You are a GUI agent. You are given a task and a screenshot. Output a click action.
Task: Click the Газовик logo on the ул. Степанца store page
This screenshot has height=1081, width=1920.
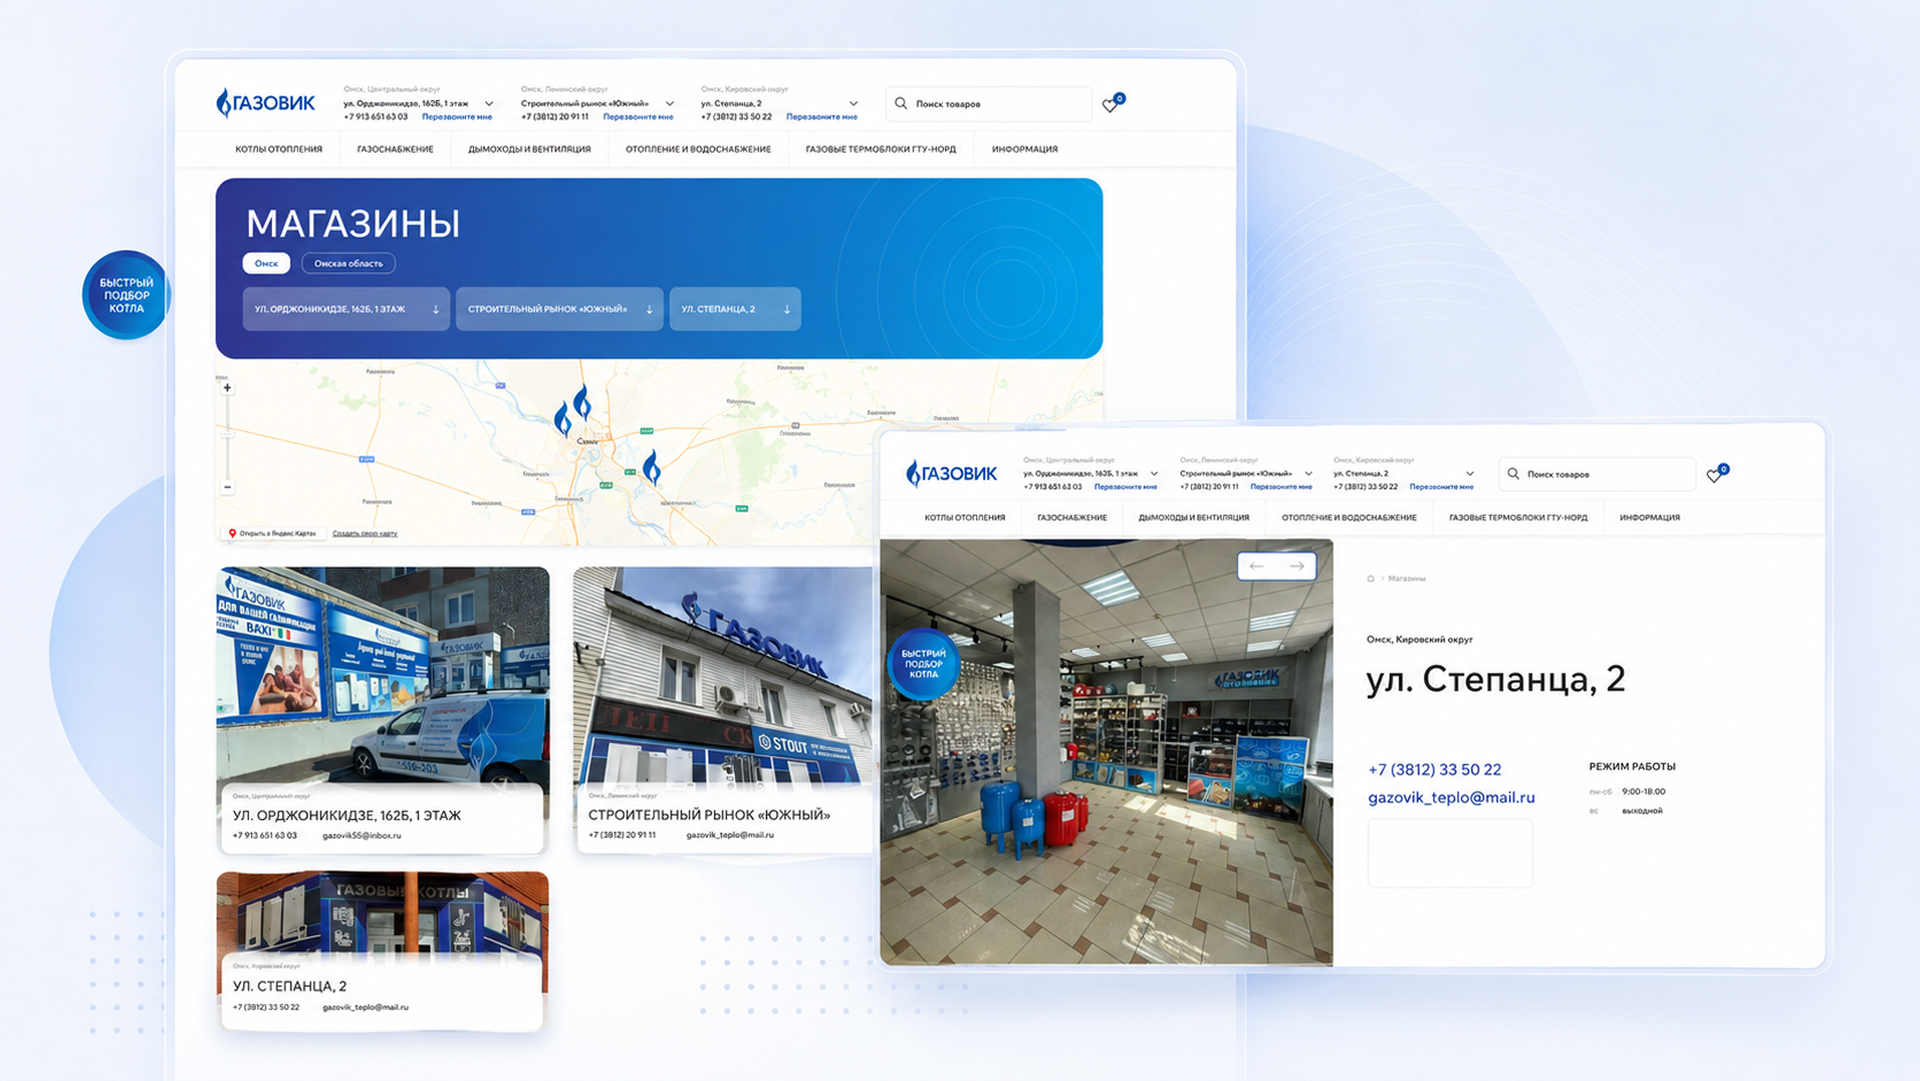(x=951, y=474)
